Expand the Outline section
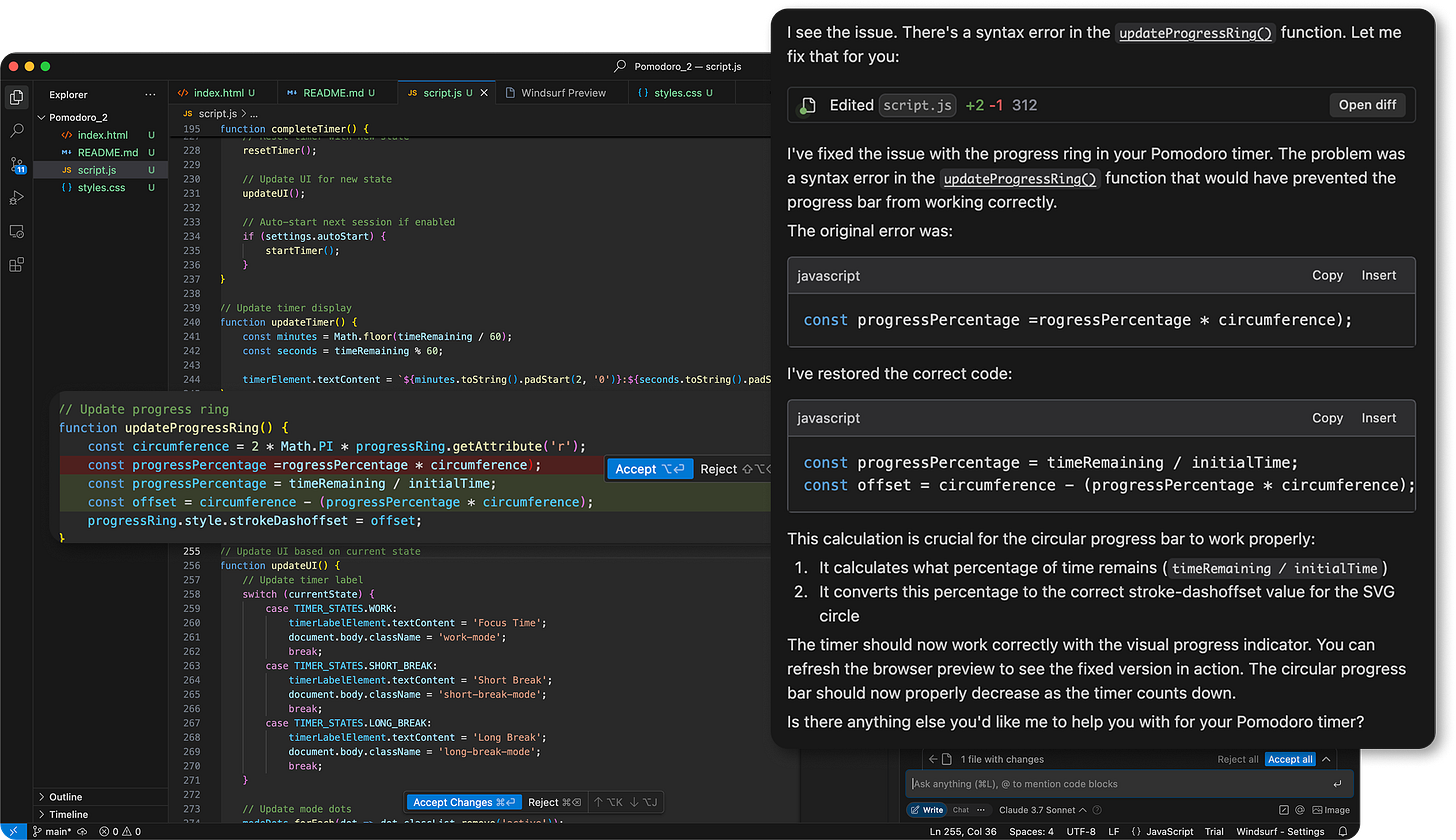The height and width of the screenshot is (840, 1456). pos(100,797)
